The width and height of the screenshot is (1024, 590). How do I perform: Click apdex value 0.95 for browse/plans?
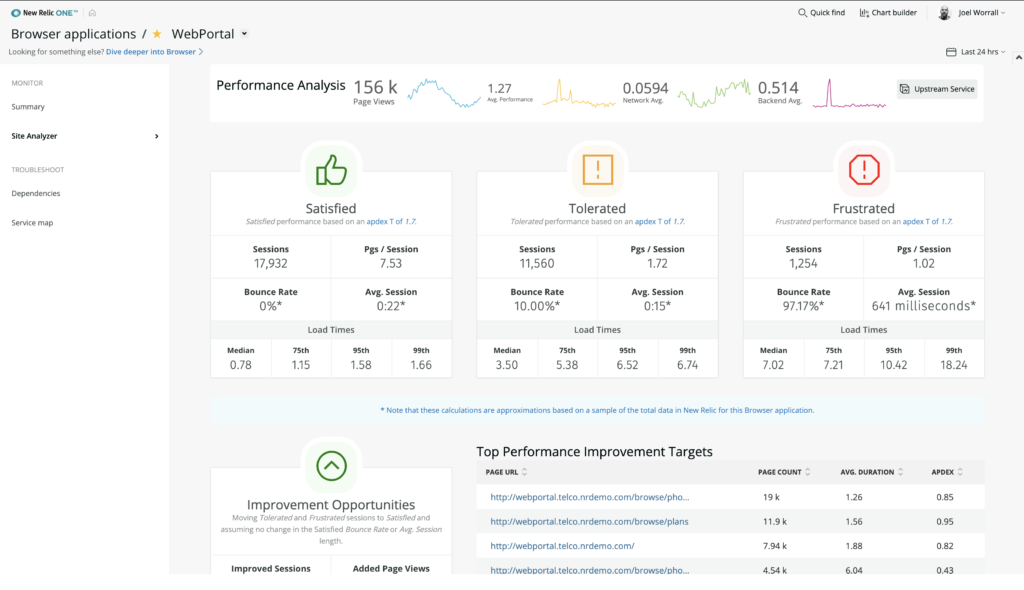coord(944,521)
